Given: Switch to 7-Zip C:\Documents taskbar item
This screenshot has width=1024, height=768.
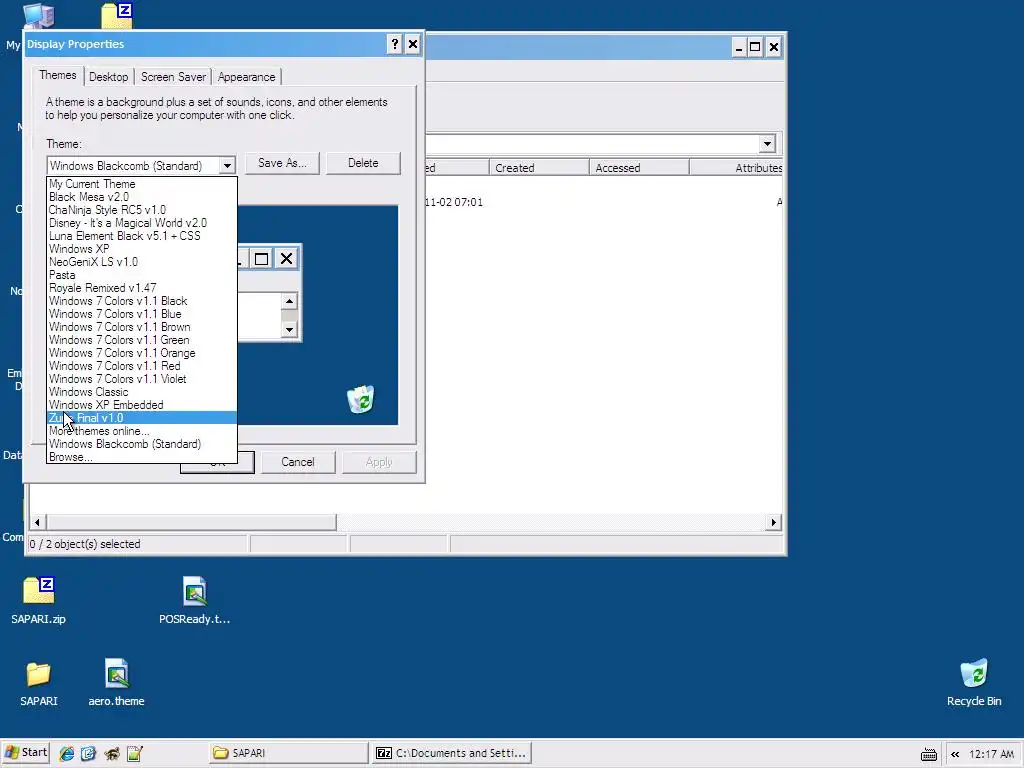Looking at the screenshot, I should click(x=451, y=753).
